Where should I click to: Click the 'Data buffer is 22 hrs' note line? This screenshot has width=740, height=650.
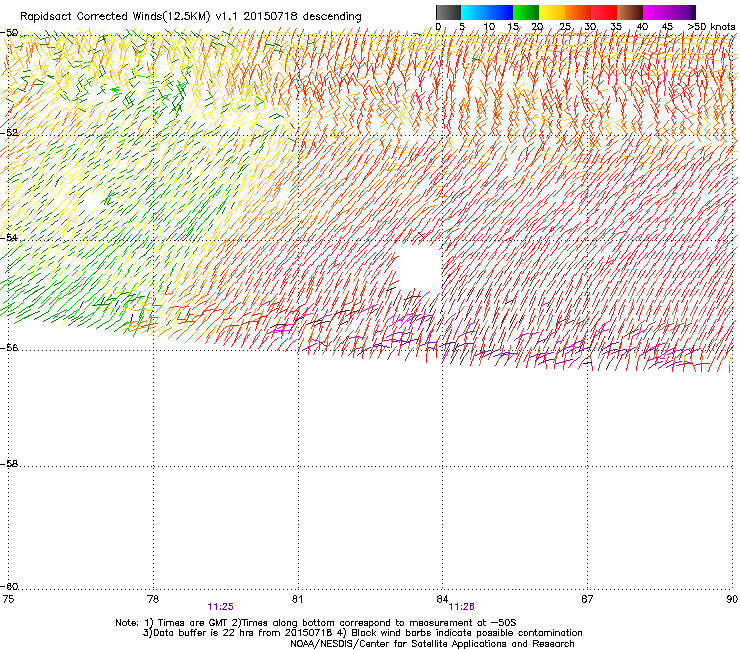tap(362, 633)
